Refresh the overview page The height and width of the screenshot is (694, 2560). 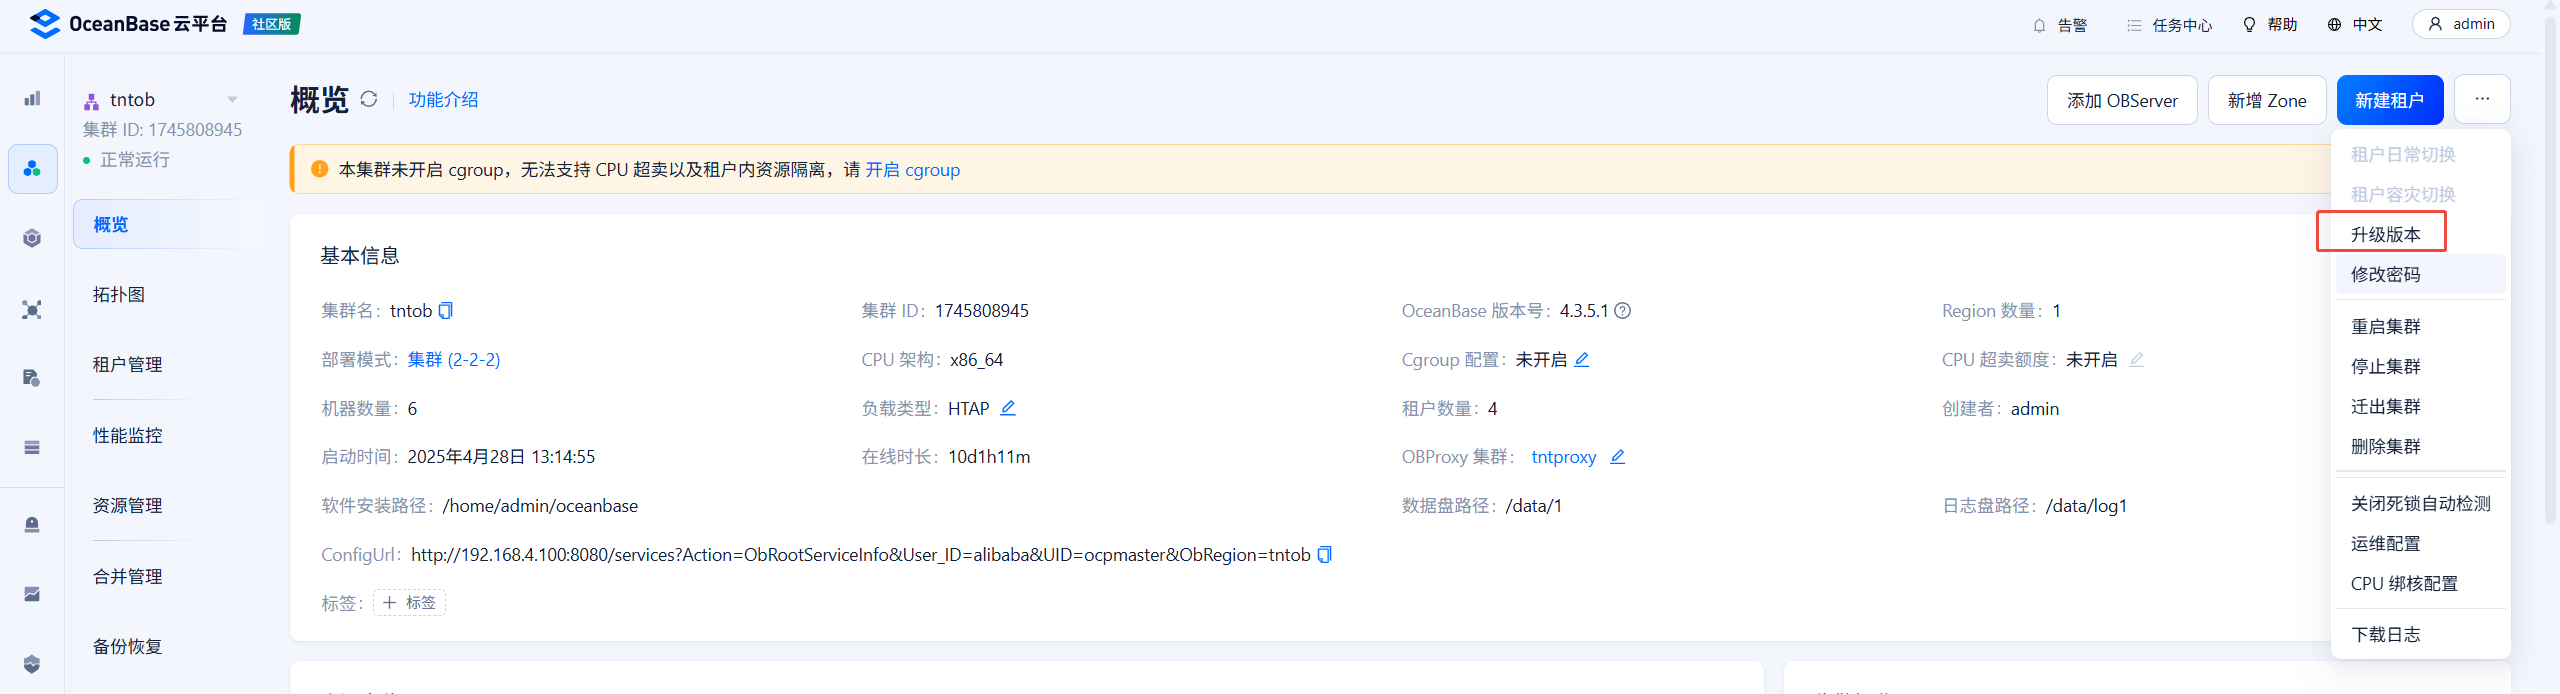pyautogui.click(x=369, y=99)
